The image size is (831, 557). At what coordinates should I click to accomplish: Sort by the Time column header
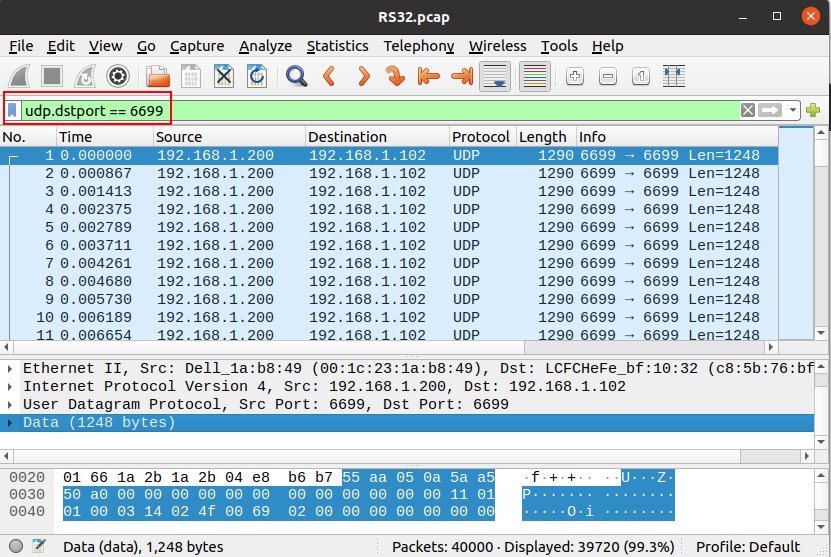tap(105, 137)
